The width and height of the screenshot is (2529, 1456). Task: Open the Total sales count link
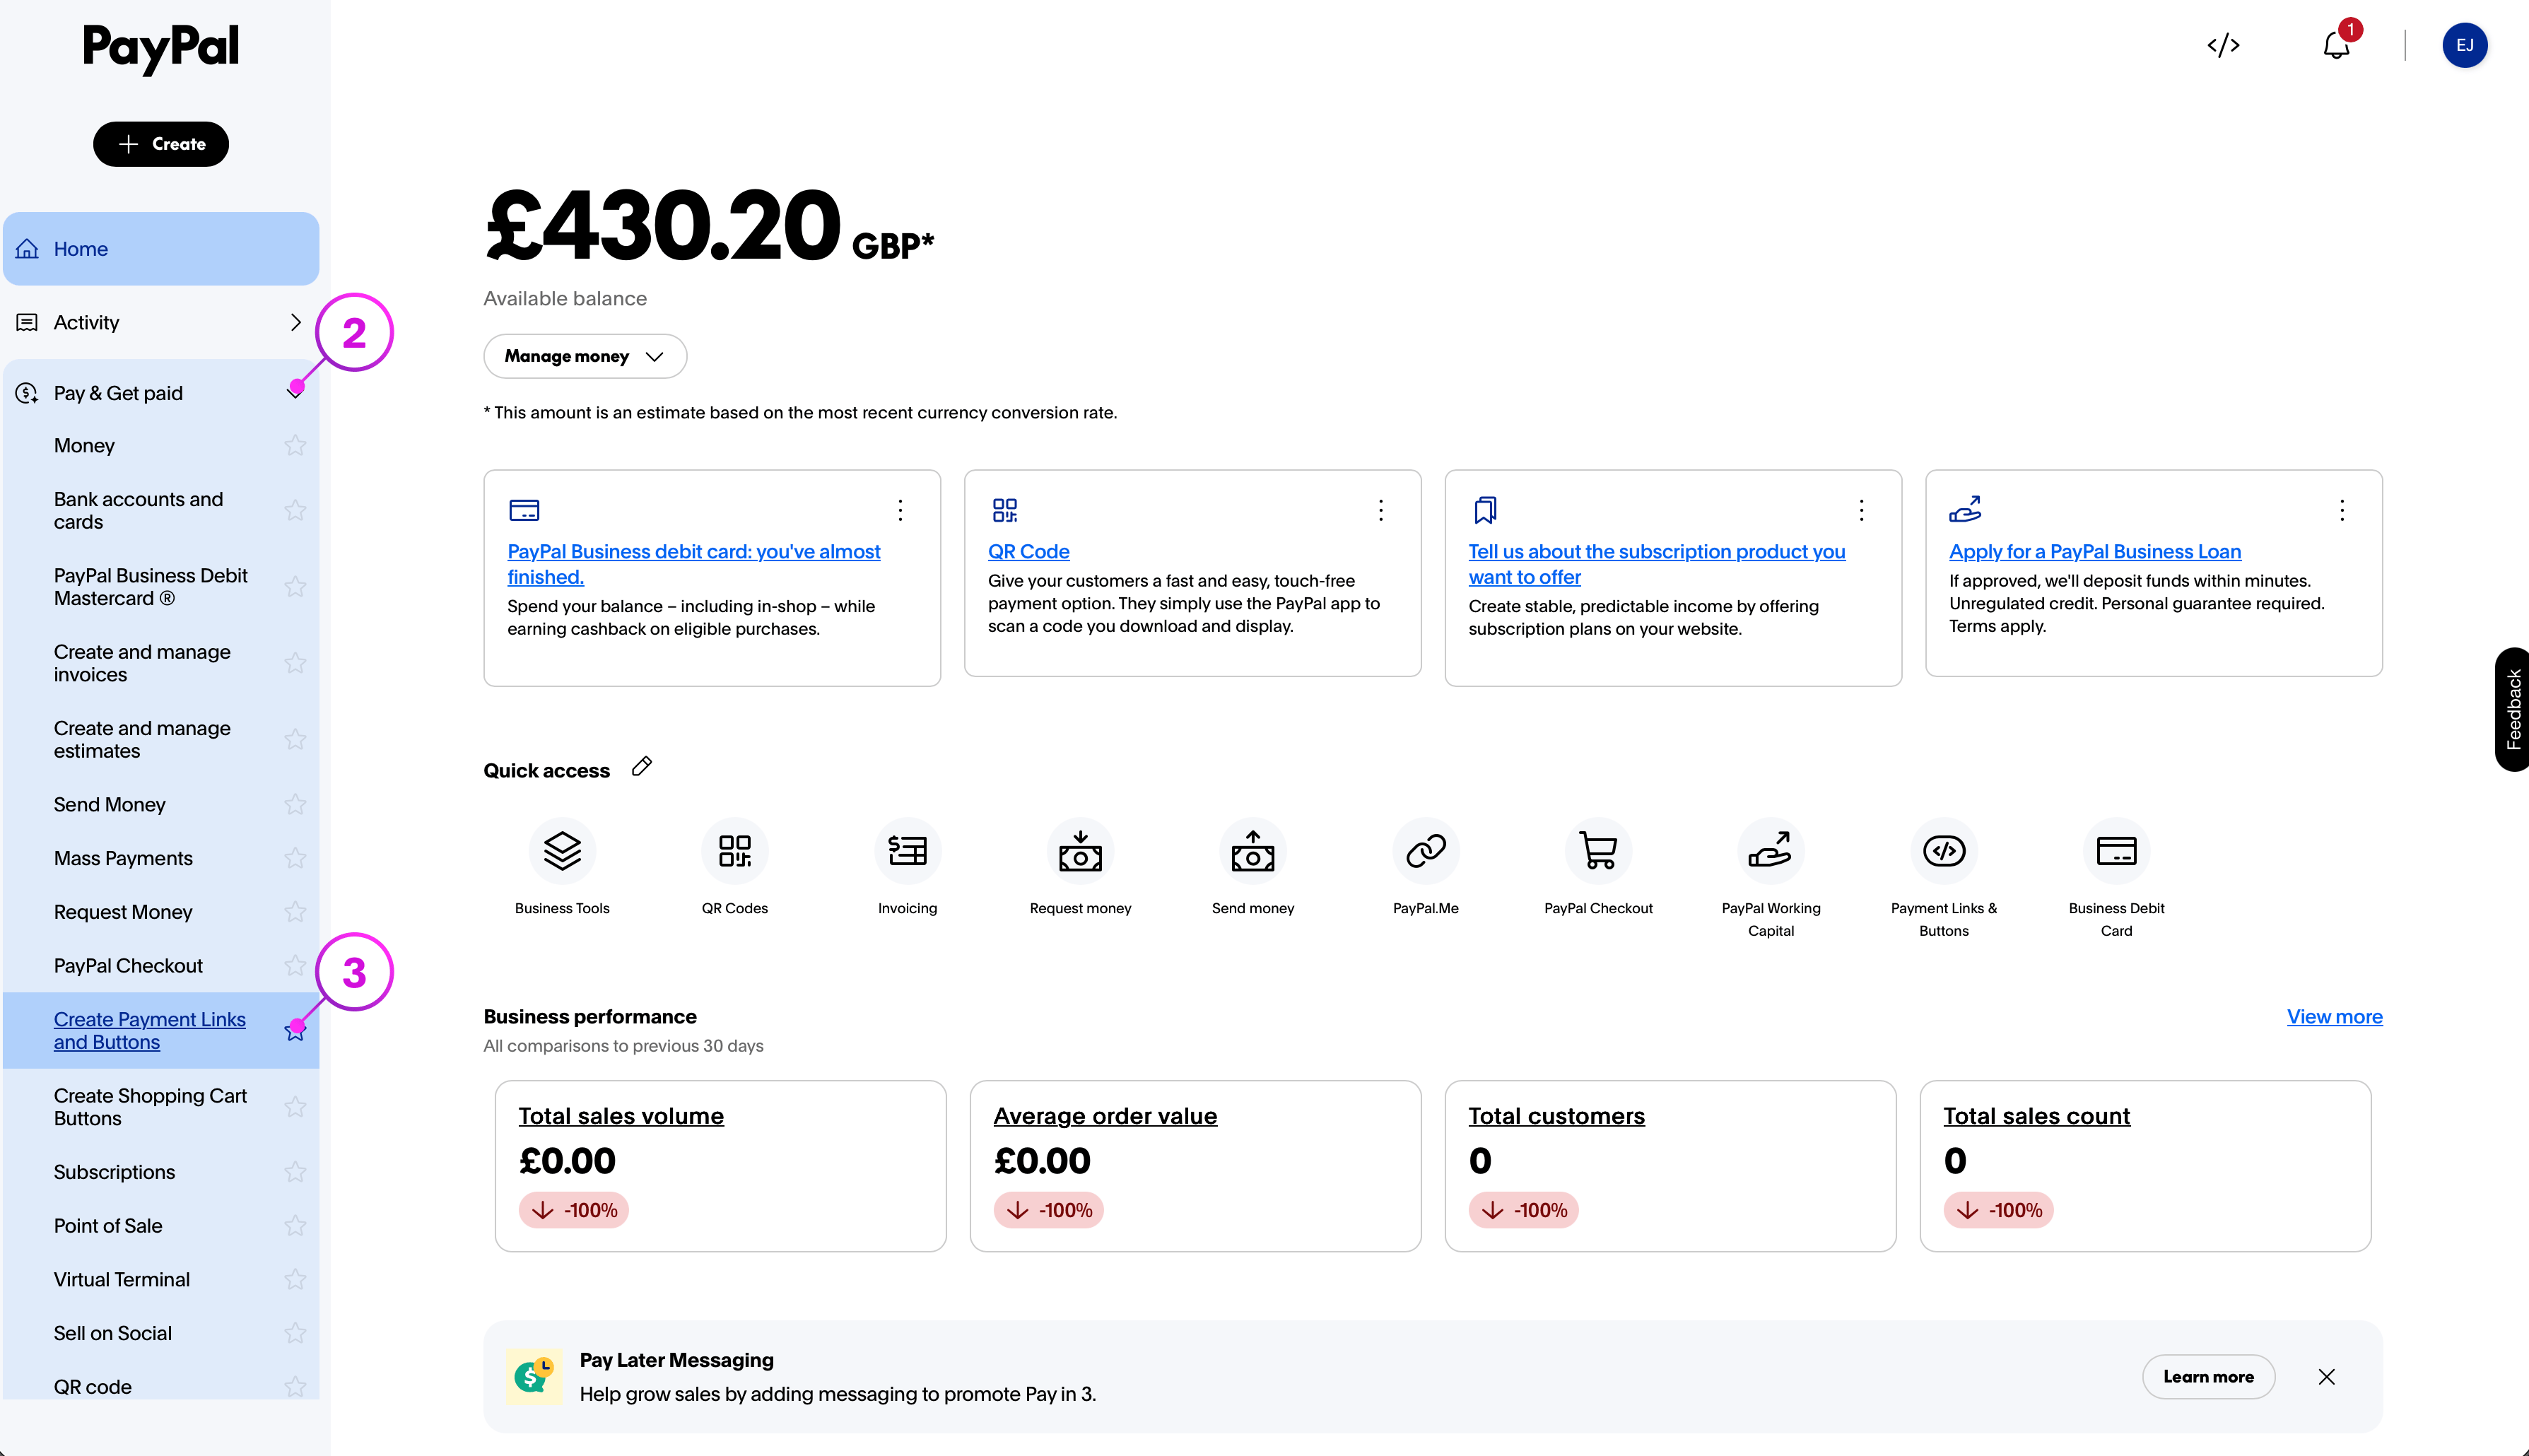coord(2036,1116)
